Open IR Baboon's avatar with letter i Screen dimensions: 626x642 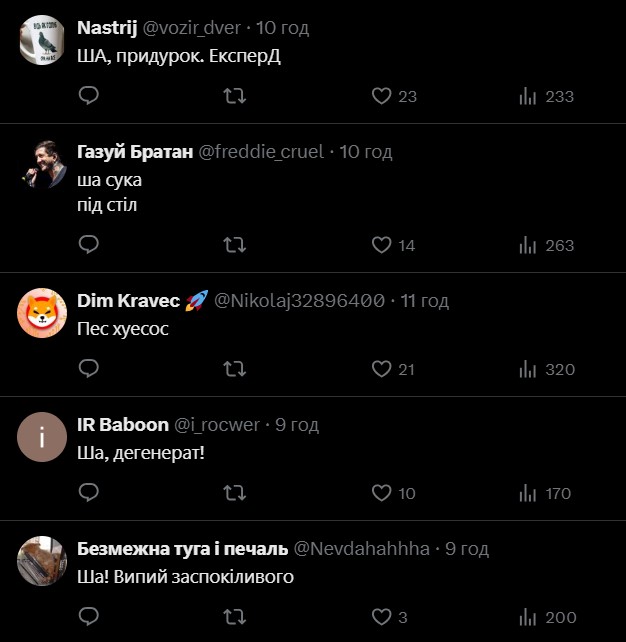pyautogui.click(x=42, y=437)
